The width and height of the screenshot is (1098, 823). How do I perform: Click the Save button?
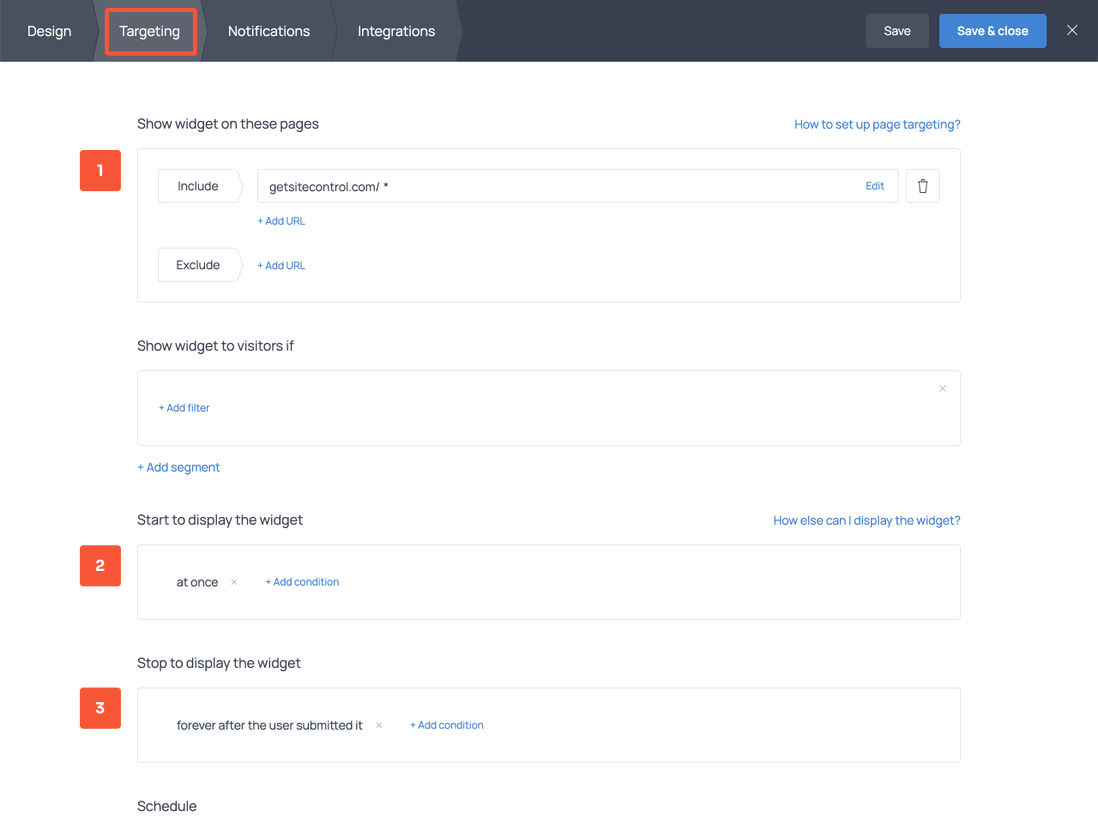(x=897, y=31)
